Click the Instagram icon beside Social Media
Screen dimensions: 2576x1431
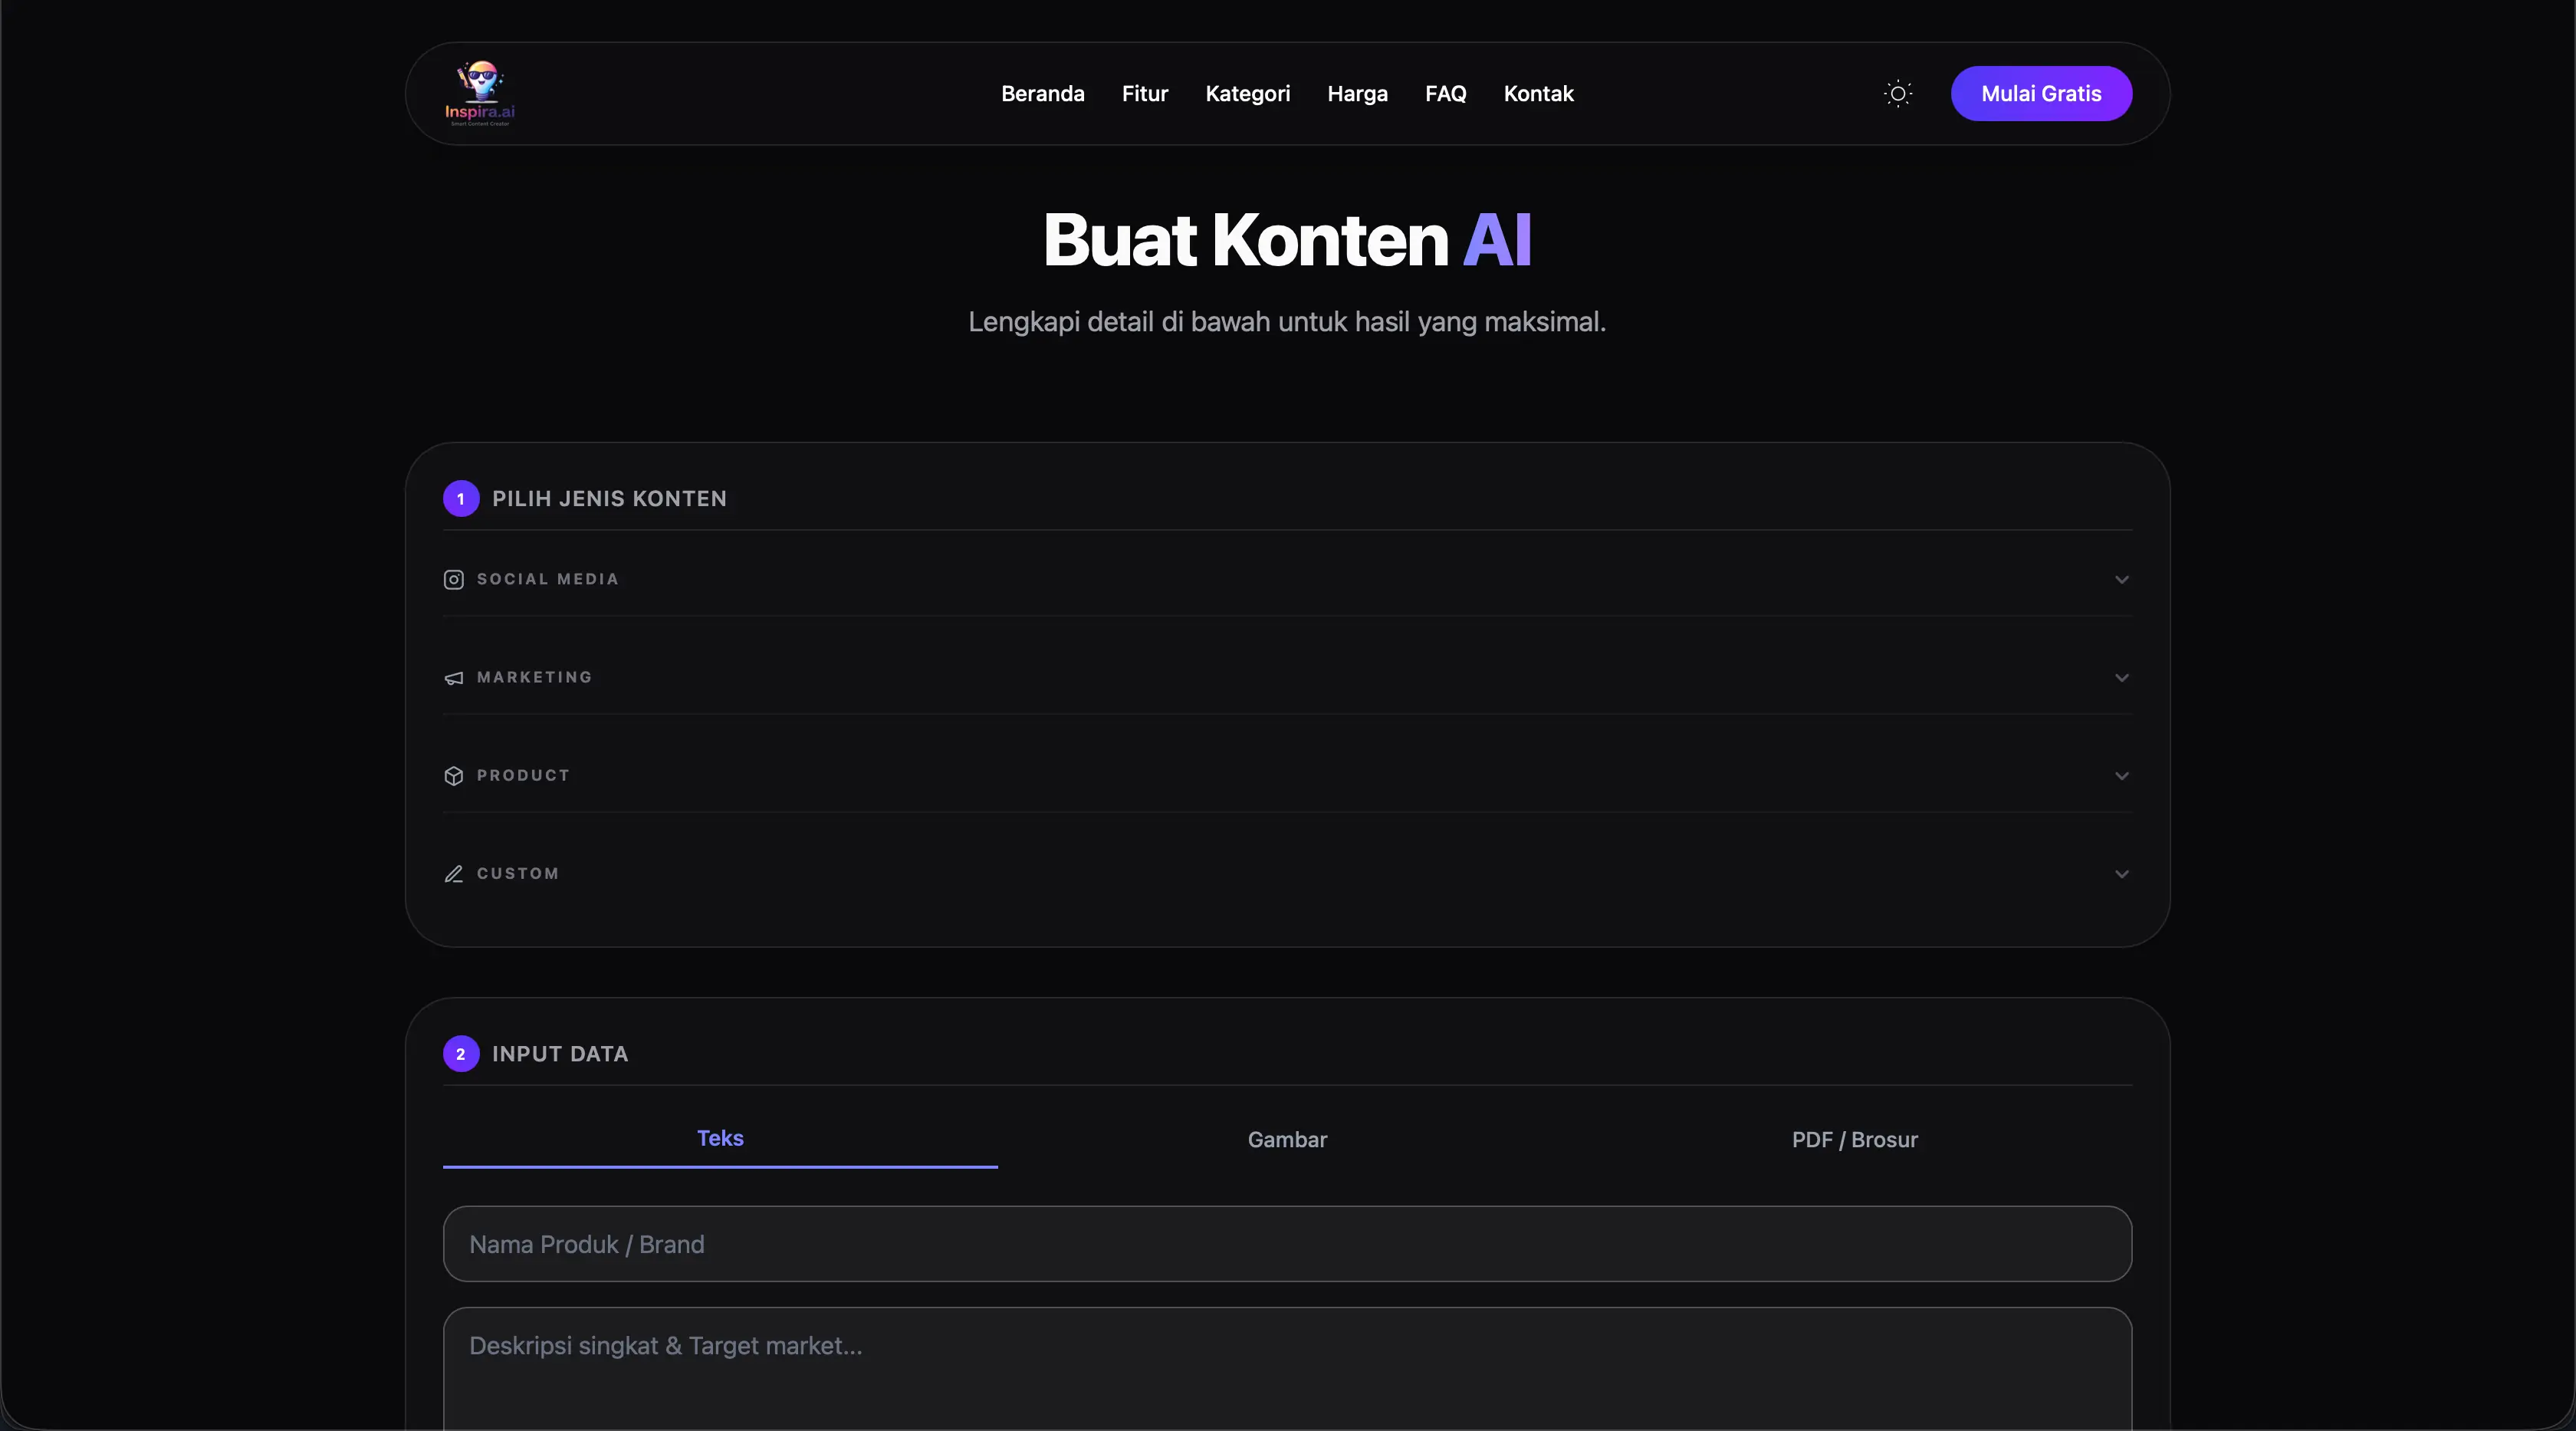[x=453, y=580]
